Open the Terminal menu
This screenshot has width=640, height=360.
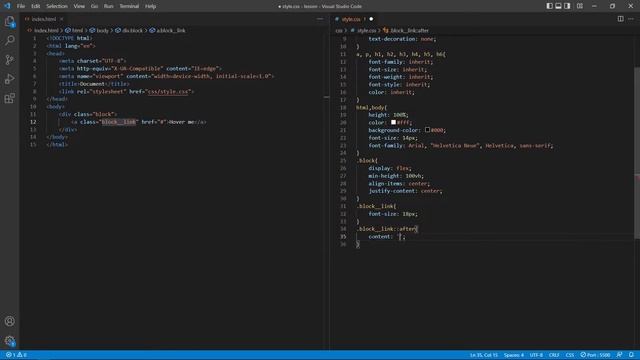pos(129,6)
